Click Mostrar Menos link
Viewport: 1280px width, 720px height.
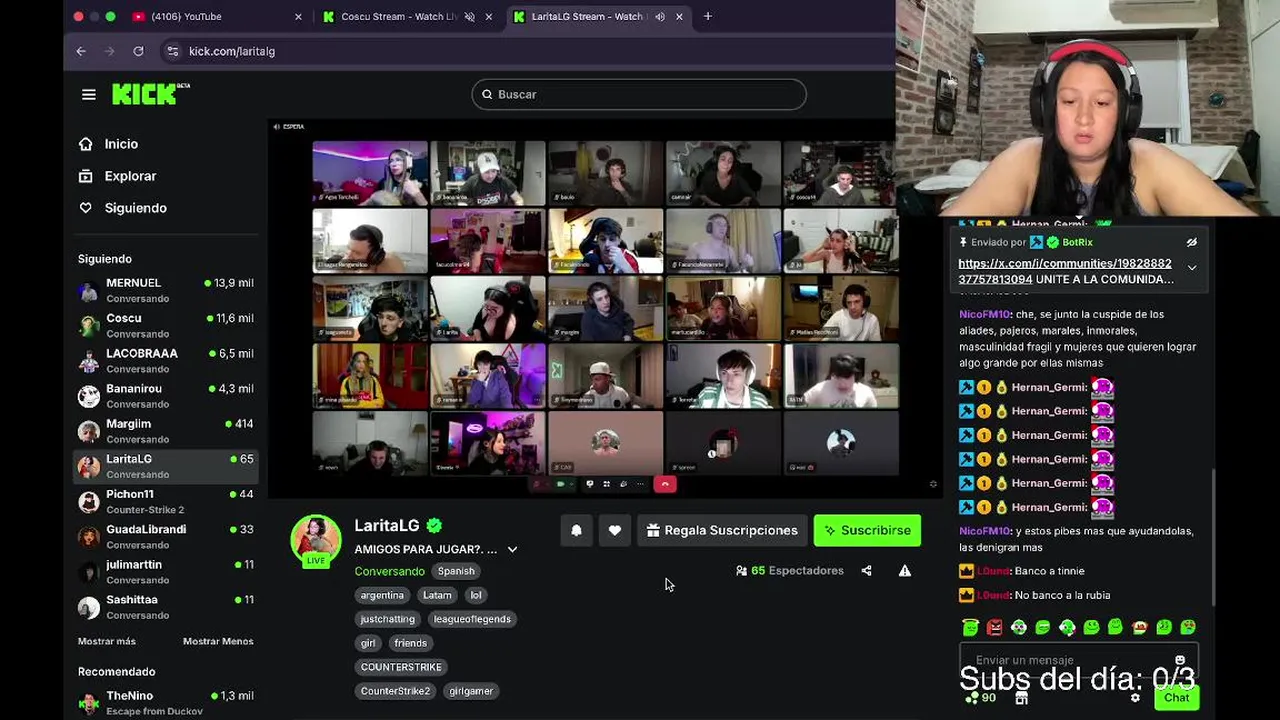218,641
